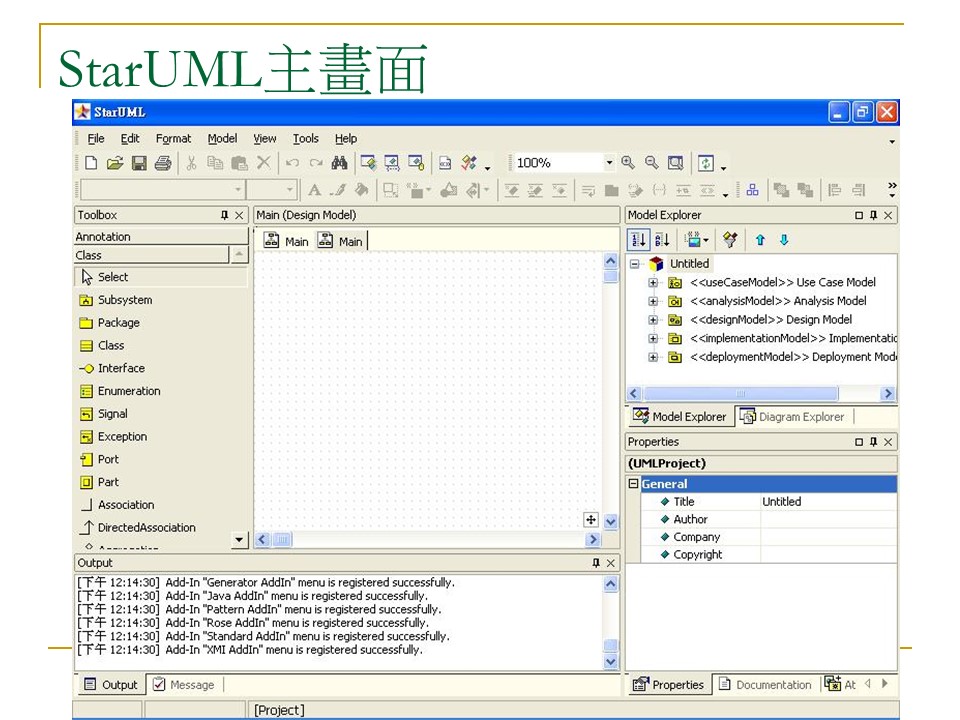960x720 pixels.
Task: Move element down with blue arrow
Action: point(784,240)
